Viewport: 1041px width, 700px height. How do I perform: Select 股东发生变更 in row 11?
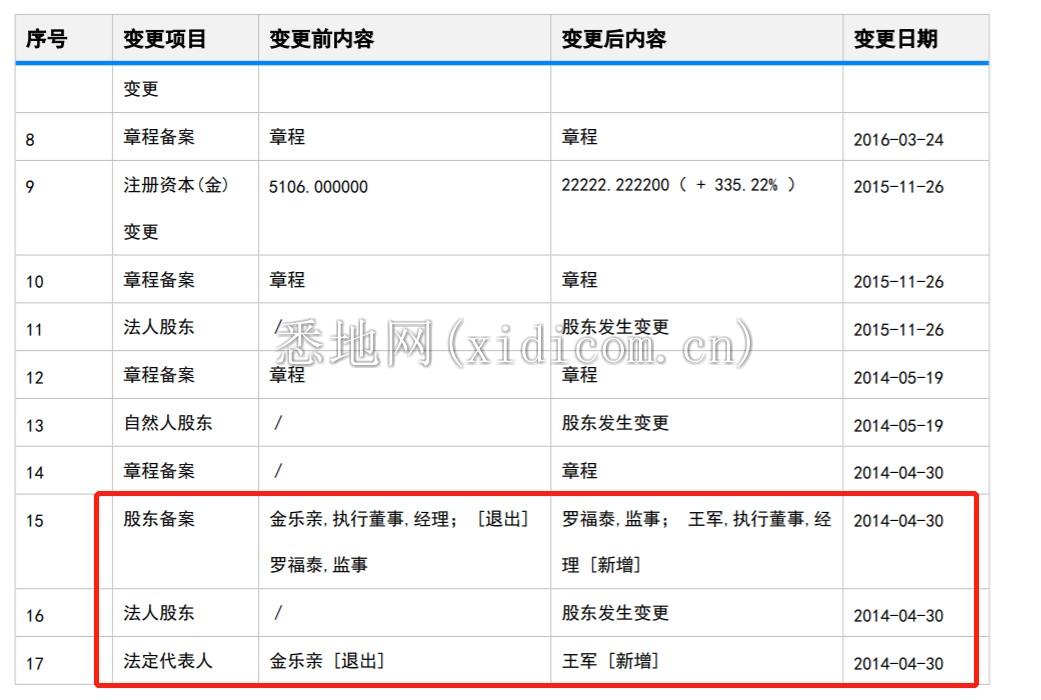pyautogui.click(x=615, y=327)
